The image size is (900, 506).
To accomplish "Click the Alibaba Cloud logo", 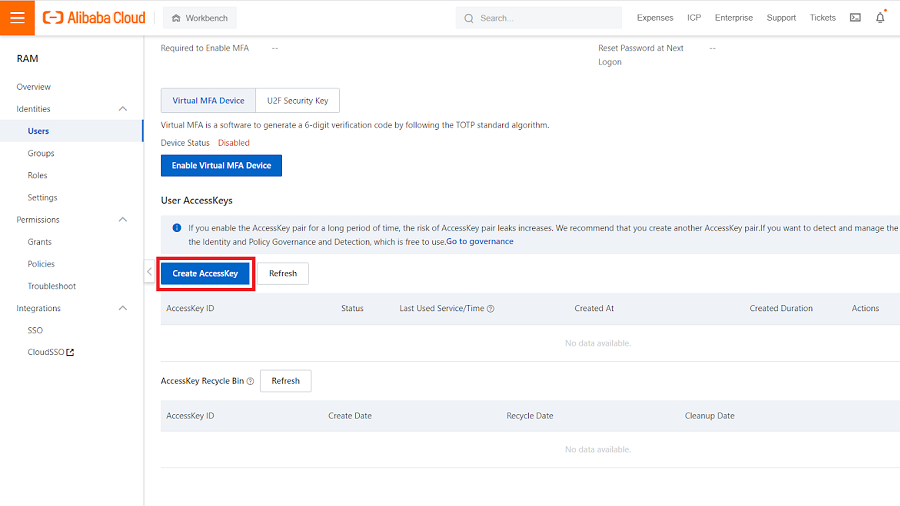I will click(x=94, y=17).
